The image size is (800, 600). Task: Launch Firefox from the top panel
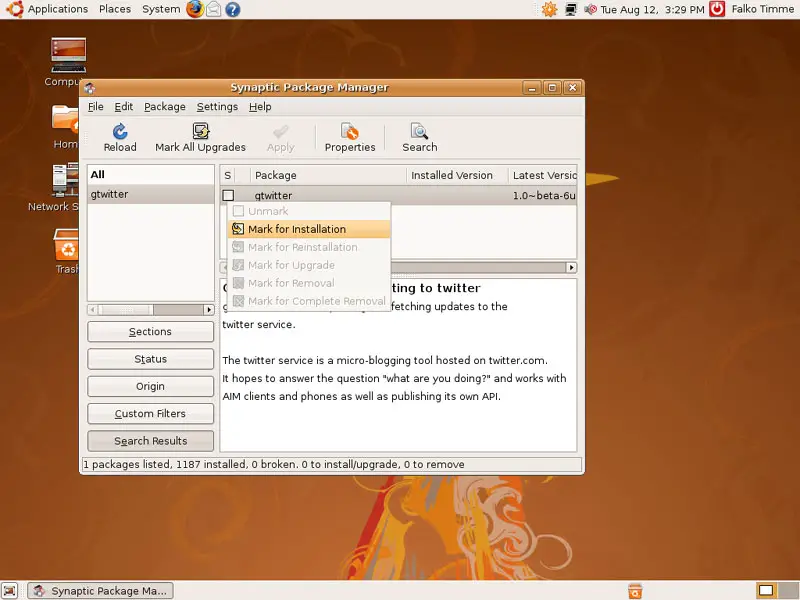coord(195,9)
